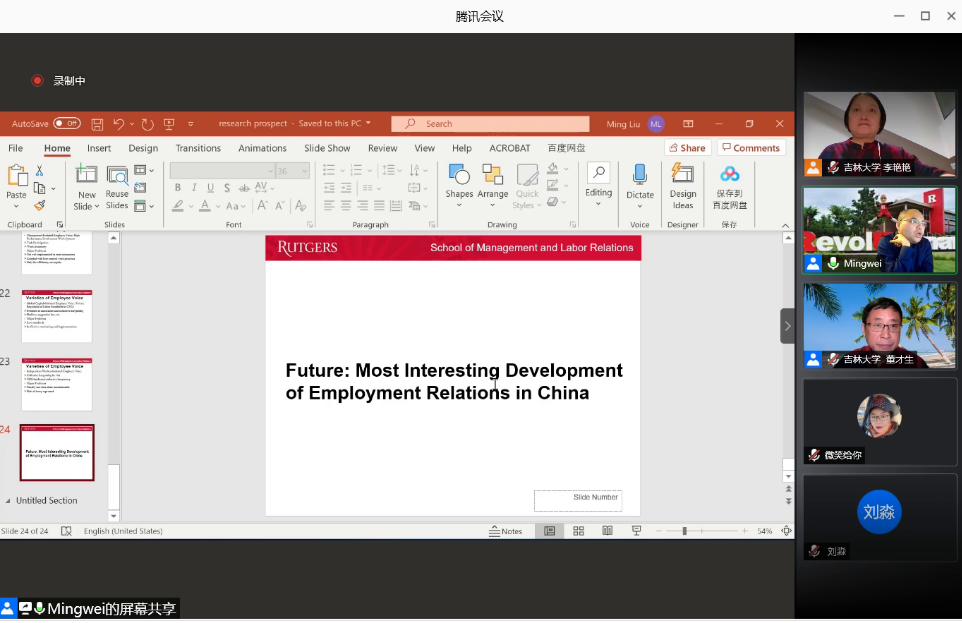Click the Share button

tap(686, 148)
